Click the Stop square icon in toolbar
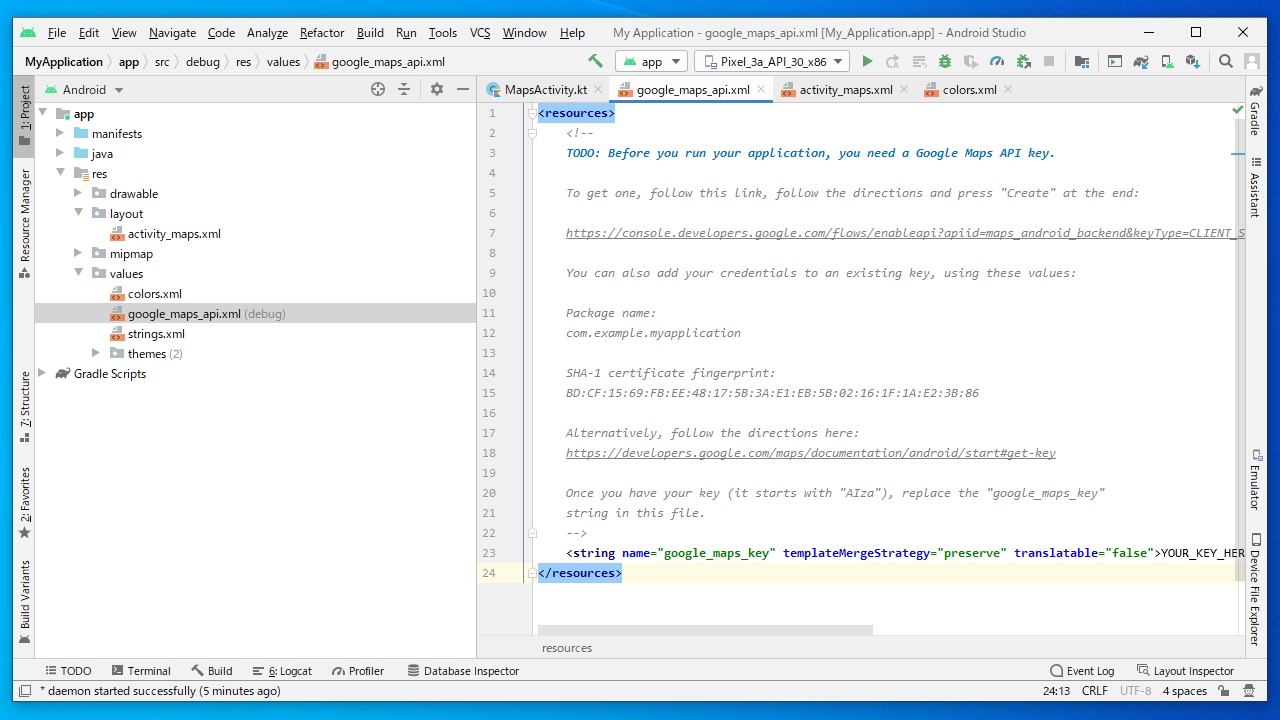This screenshot has width=1280, height=720. click(1049, 61)
